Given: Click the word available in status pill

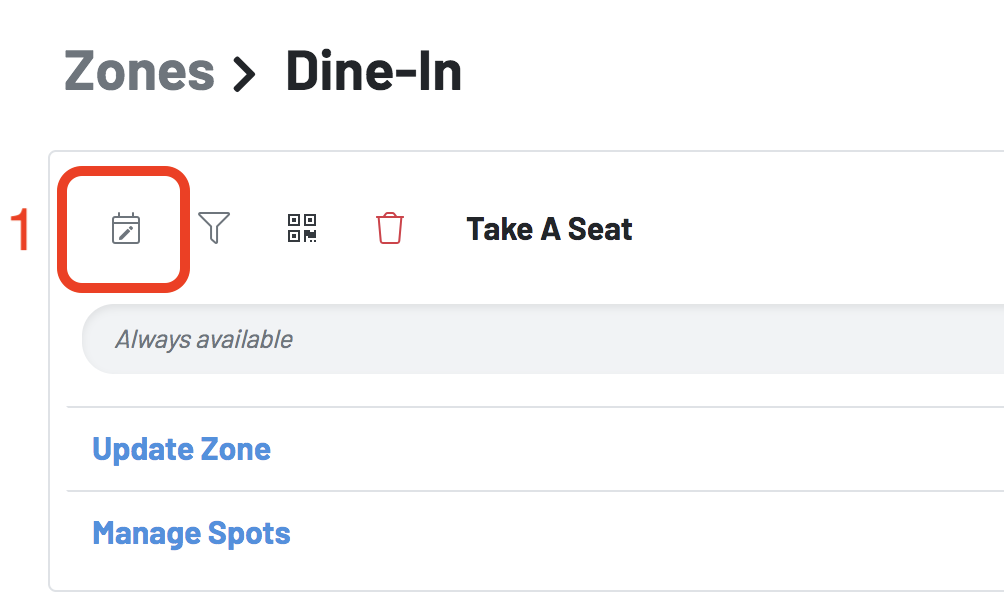Looking at the screenshot, I should 245,339.
